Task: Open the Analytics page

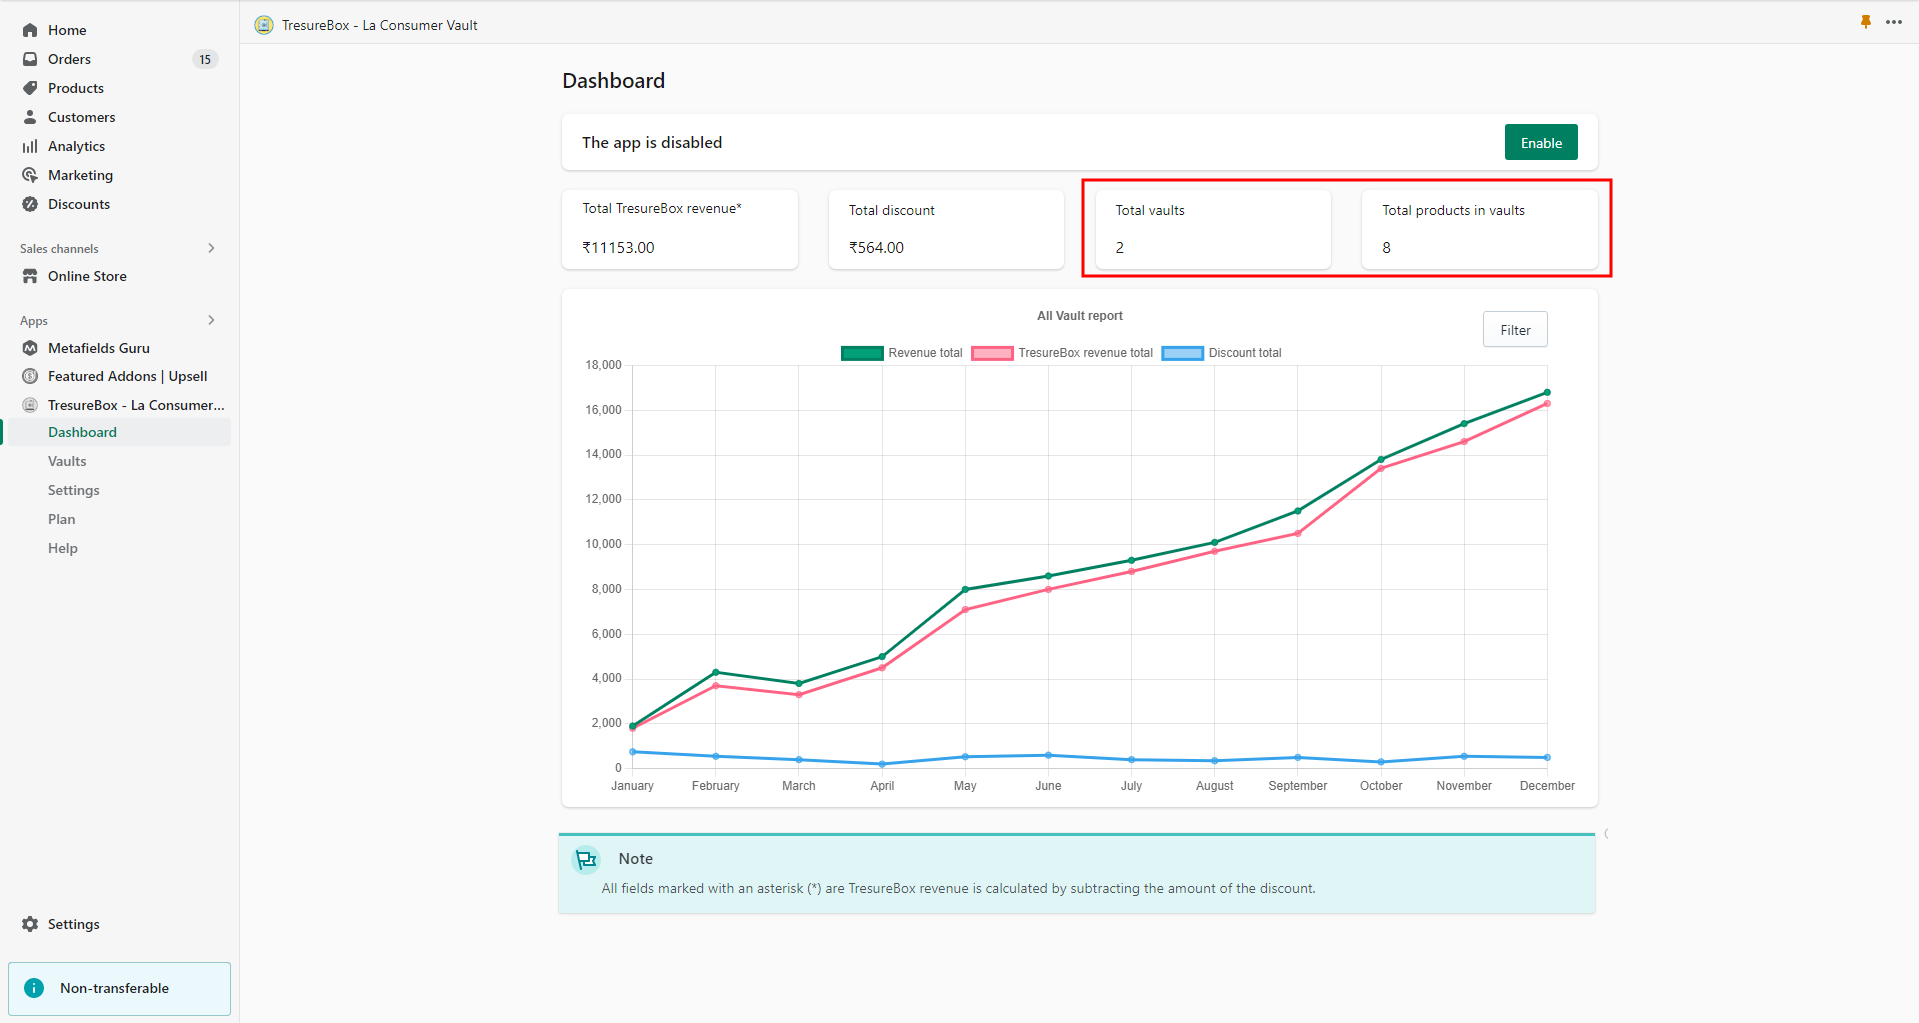Action: (77, 146)
